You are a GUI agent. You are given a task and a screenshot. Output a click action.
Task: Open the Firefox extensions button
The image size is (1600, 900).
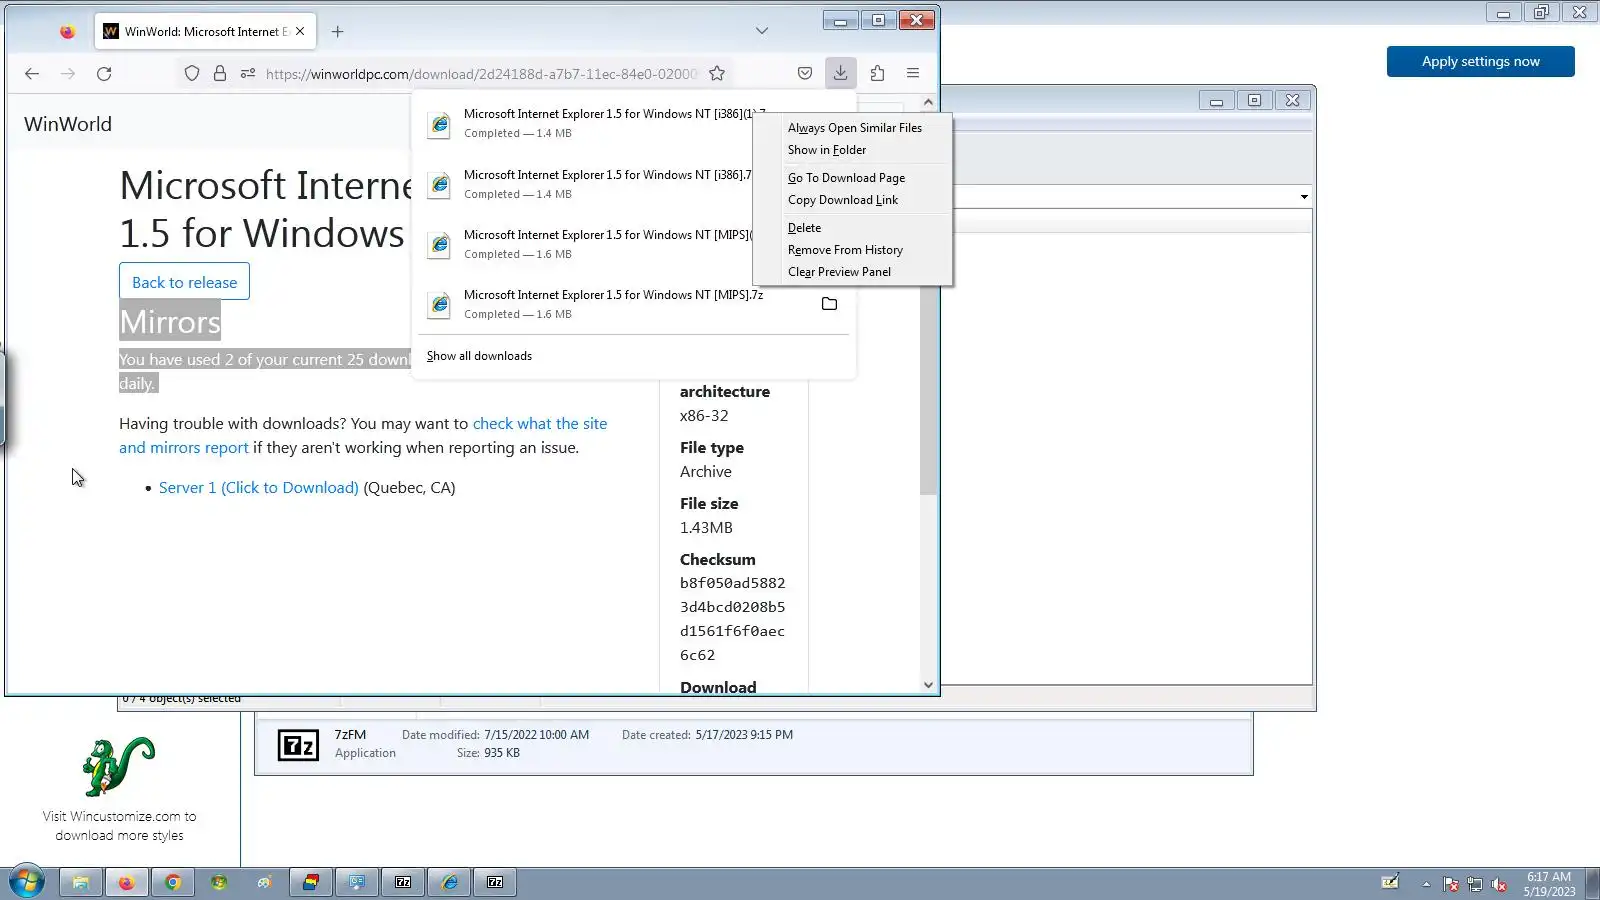(x=877, y=73)
